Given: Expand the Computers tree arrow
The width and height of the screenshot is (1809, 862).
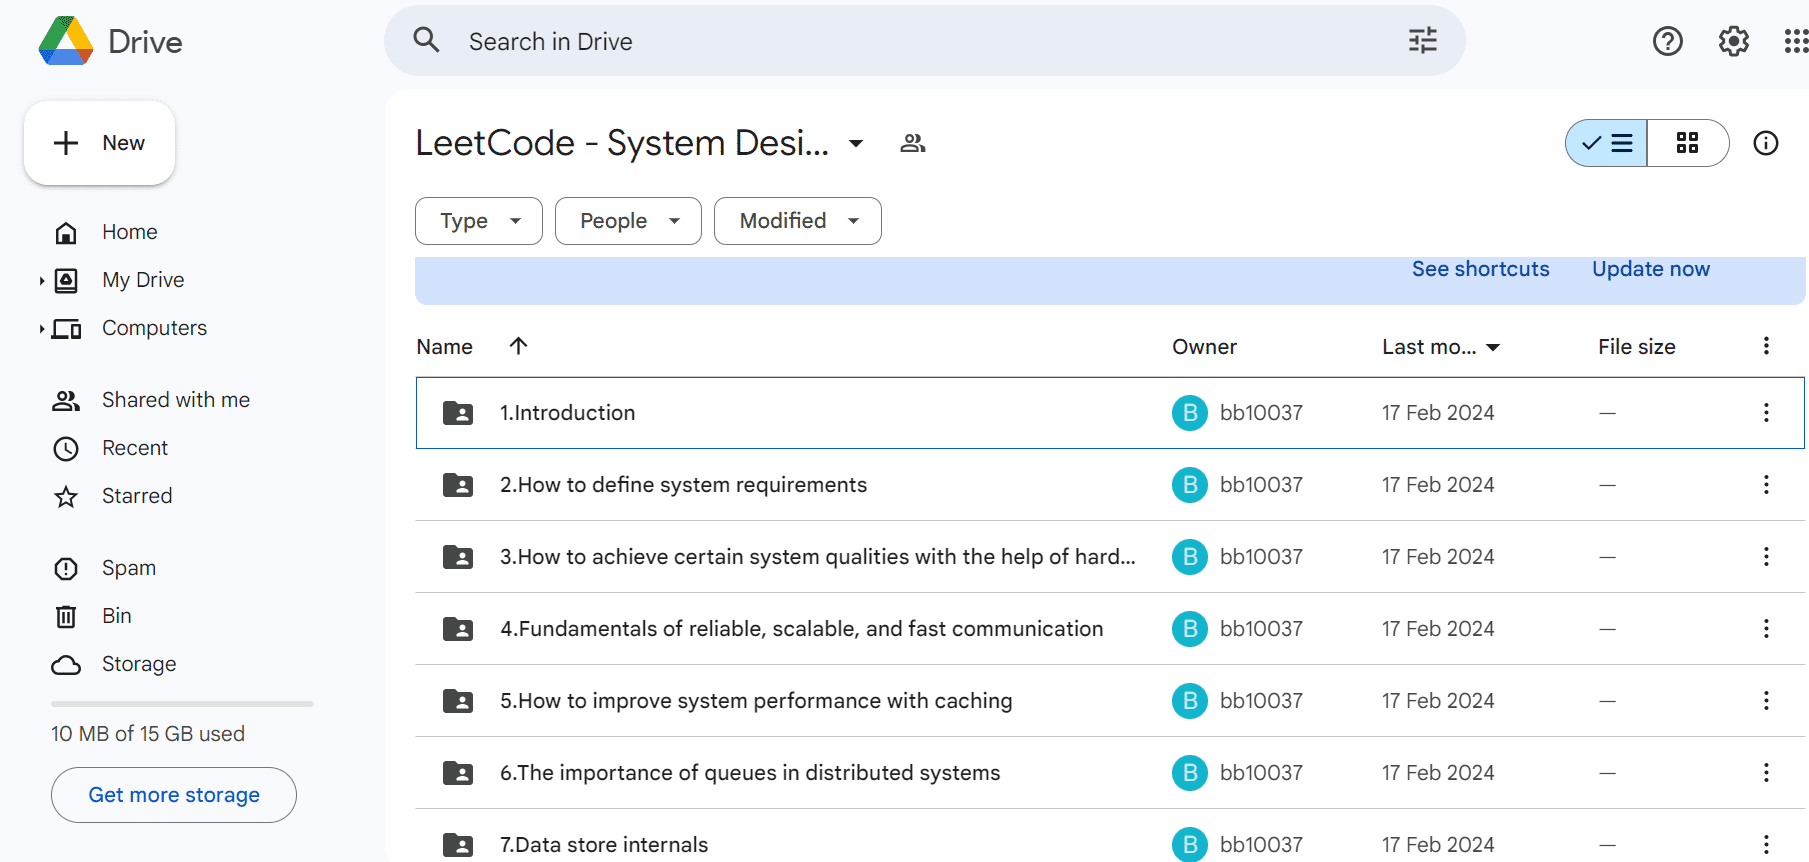Looking at the screenshot, I should (x=41, y=329).
